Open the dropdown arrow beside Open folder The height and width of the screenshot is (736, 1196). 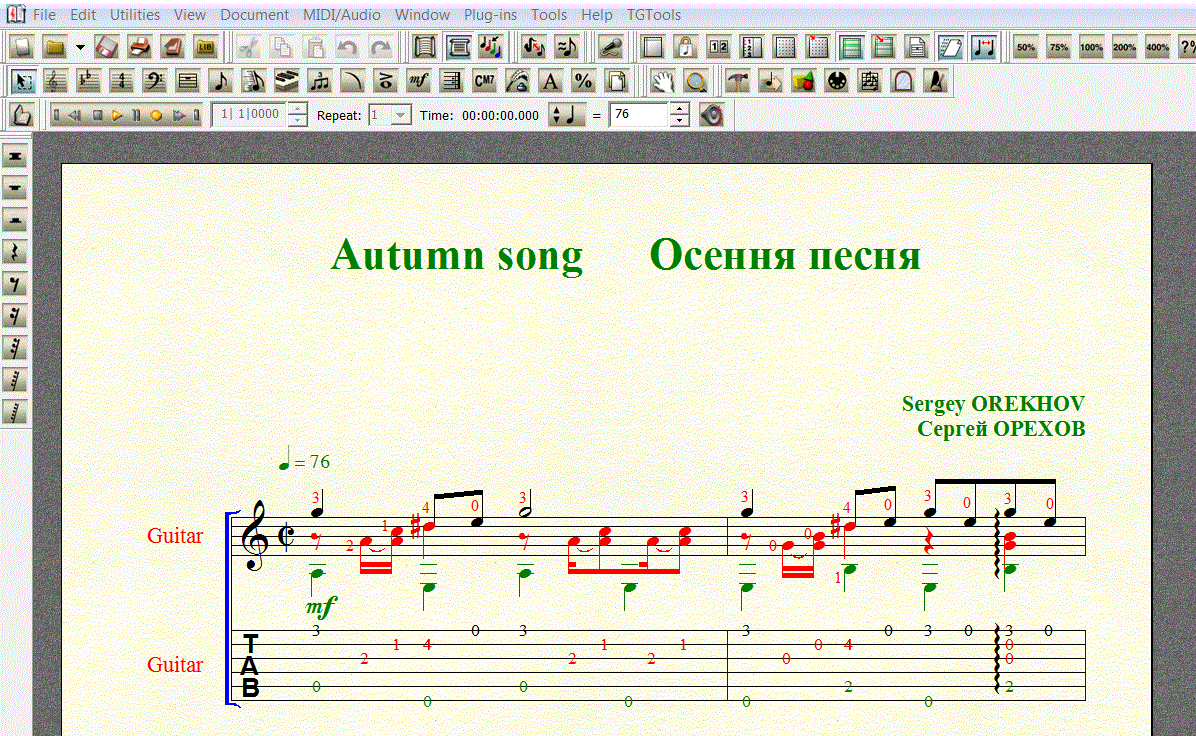(x=80, y=47)
